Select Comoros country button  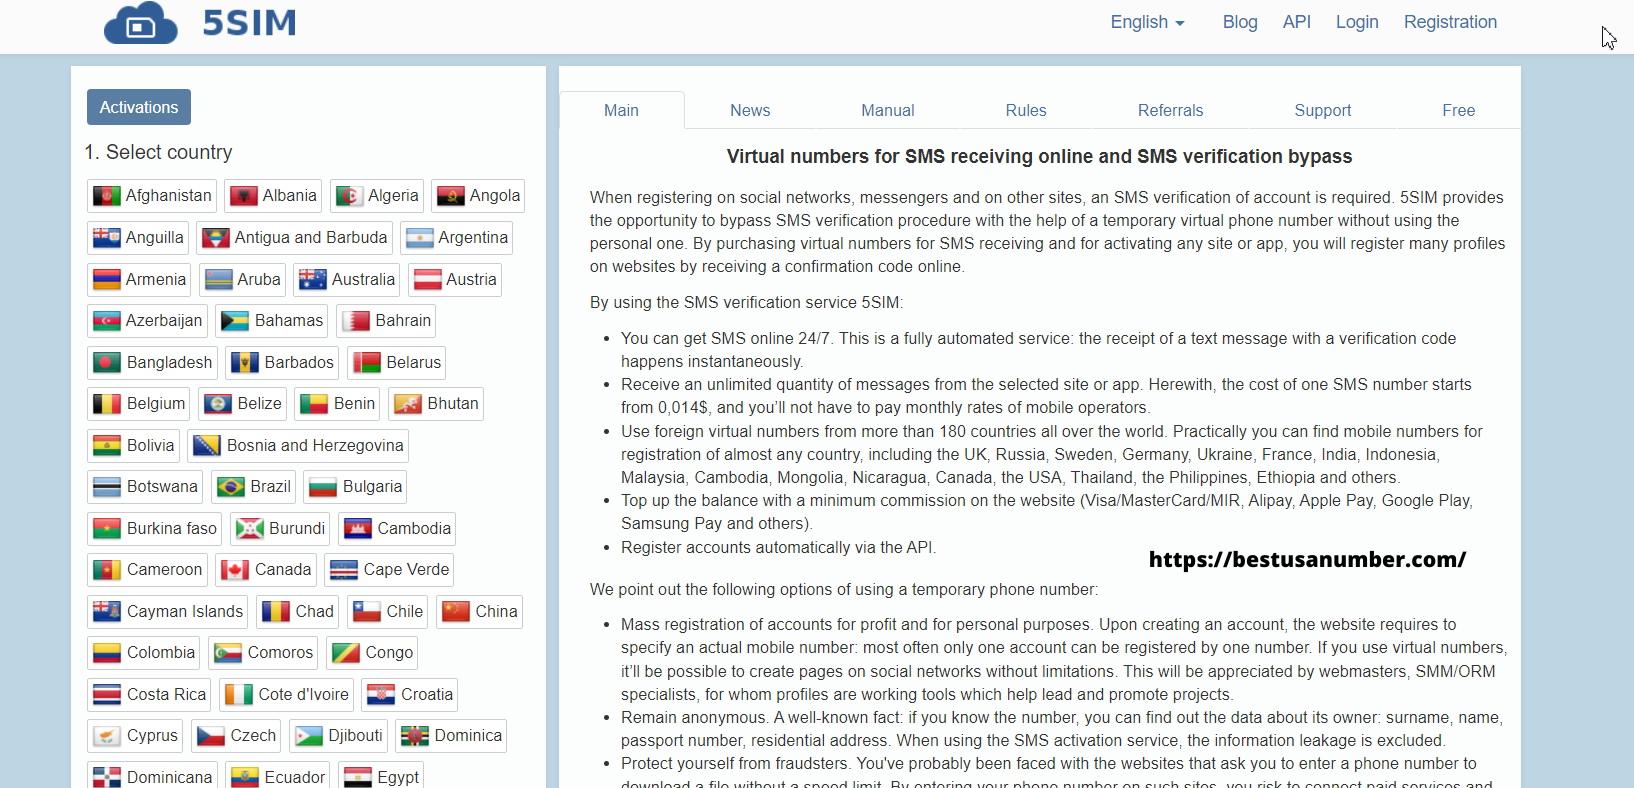263,653
